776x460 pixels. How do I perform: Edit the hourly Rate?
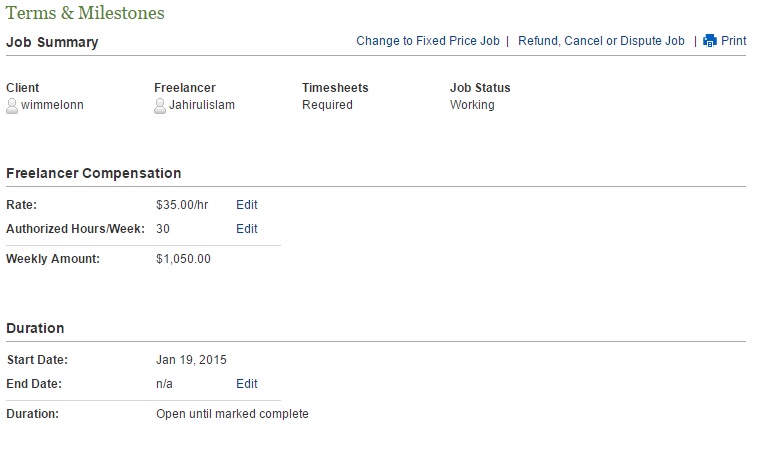click(x=247, y=205)
